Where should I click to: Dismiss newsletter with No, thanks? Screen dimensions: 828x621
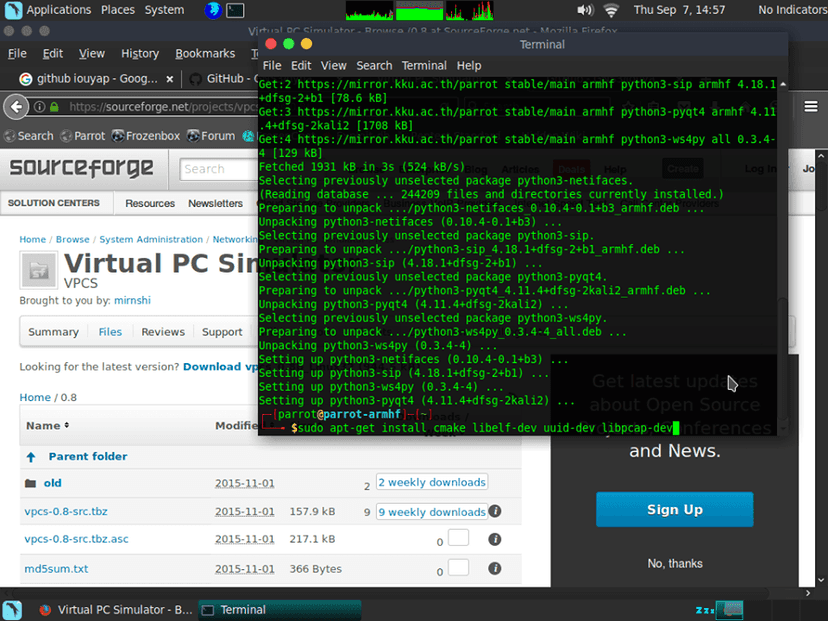[675, 563]
